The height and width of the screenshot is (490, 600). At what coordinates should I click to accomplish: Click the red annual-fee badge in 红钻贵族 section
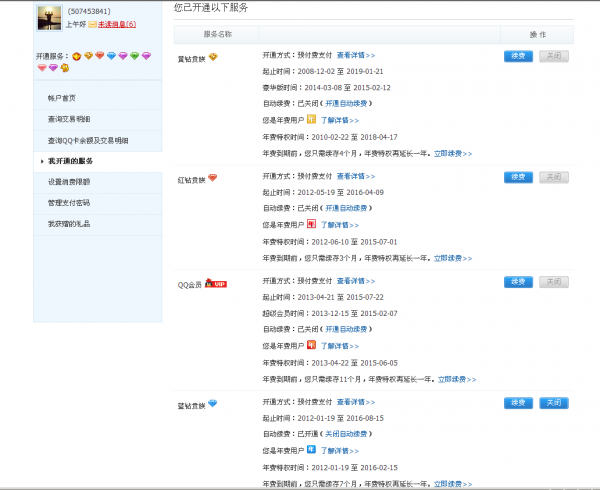pos(311,224)
